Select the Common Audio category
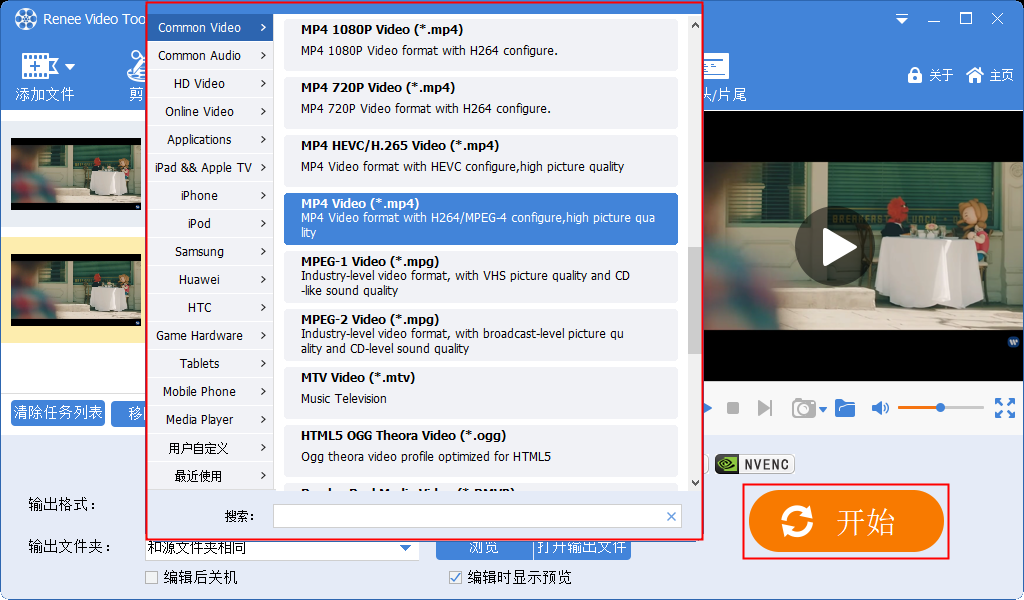The width and height of the screenshot is (1024, 600). [210, 55]
